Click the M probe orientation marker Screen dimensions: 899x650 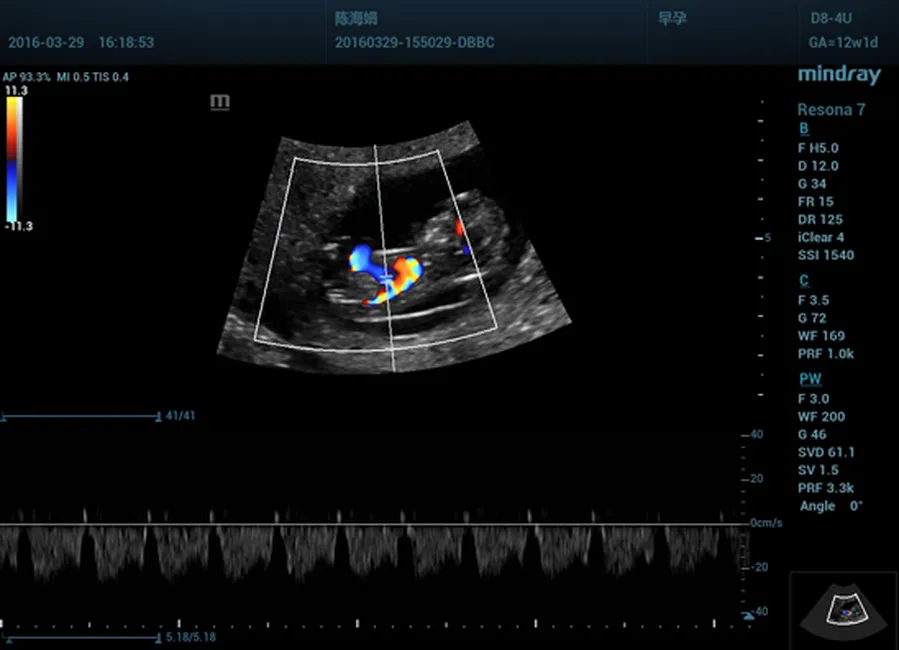pyautogui.click(x=221, y=101)
